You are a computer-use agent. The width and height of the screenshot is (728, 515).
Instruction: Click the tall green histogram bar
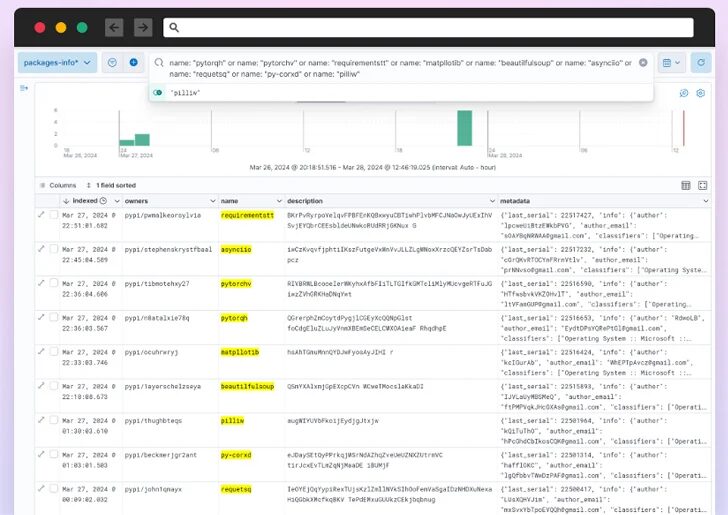(465, 127)
